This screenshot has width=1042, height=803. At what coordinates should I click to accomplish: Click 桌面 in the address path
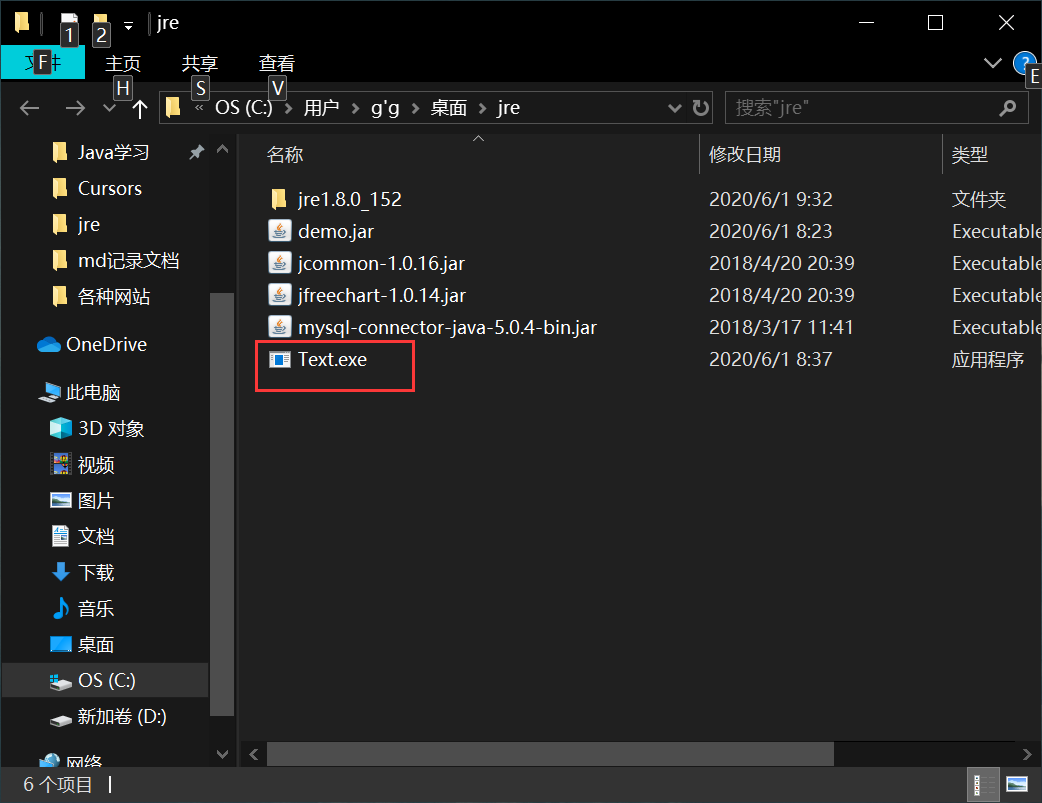[449, 108]
